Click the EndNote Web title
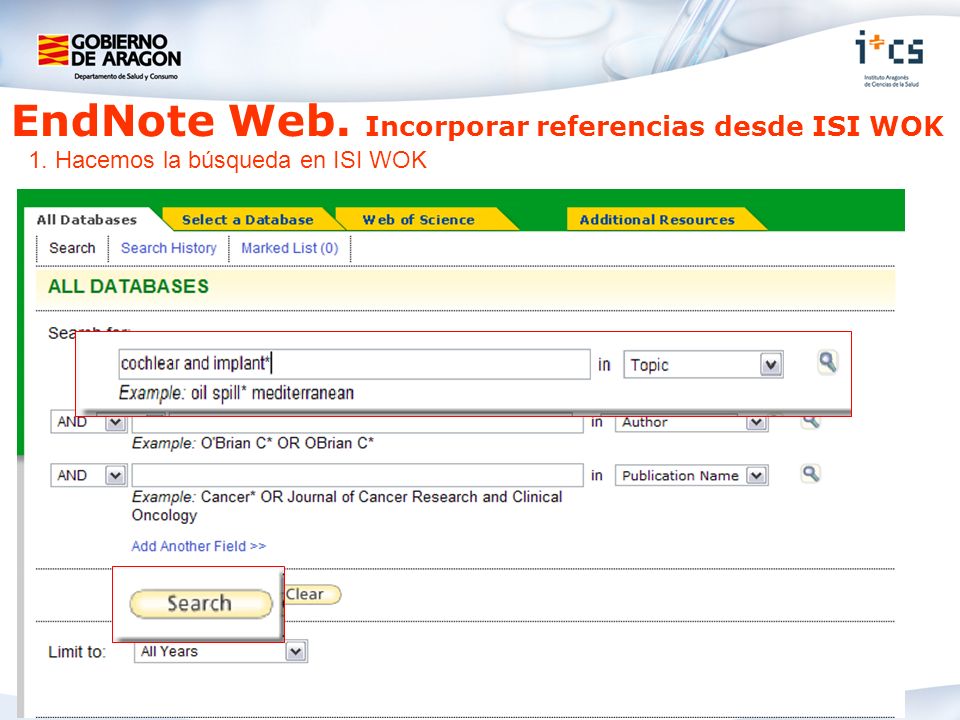The image size is (960, 720). (181, 121)
